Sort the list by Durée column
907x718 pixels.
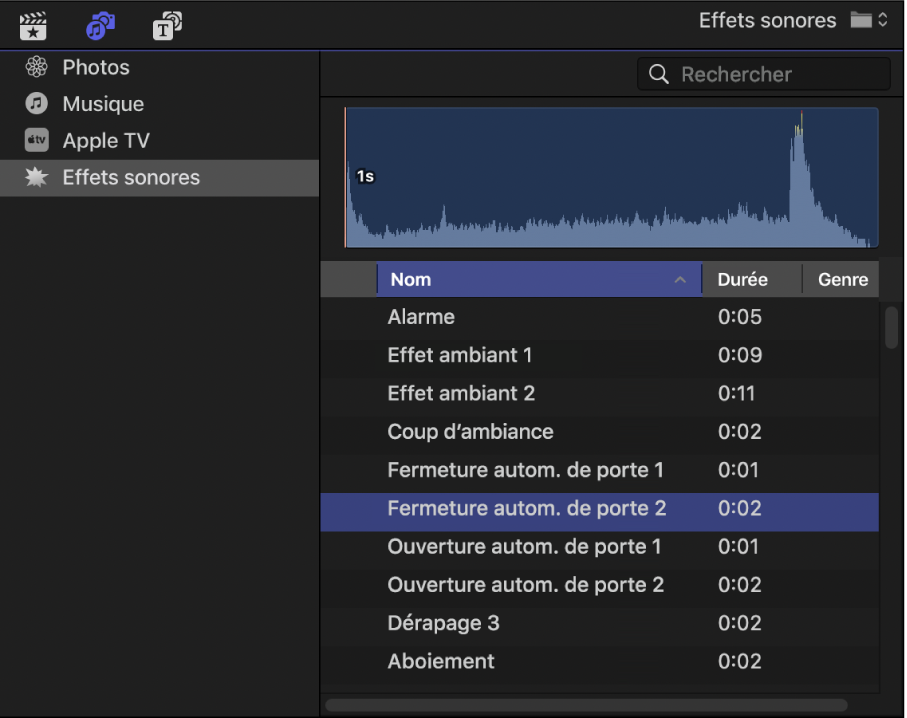(742, 280)
